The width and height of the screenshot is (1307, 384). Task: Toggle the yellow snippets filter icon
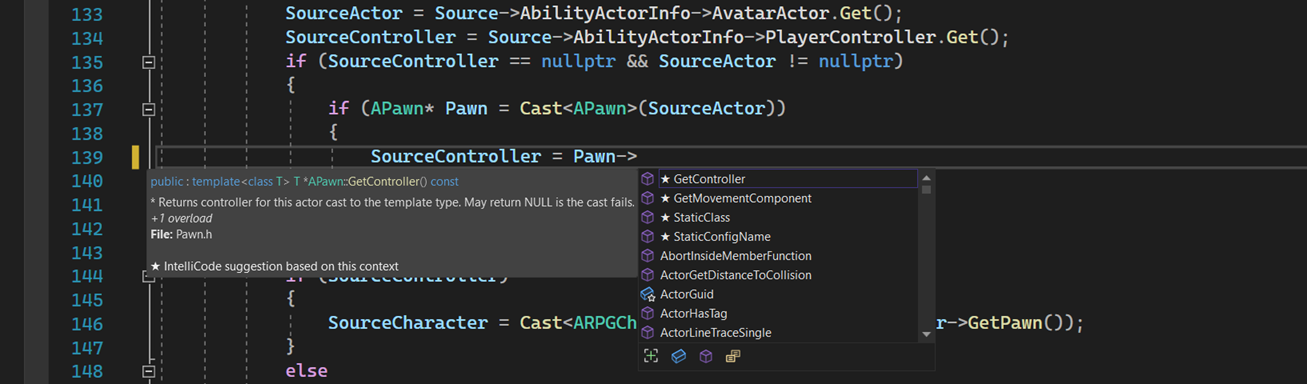click(x=733, y=356)
